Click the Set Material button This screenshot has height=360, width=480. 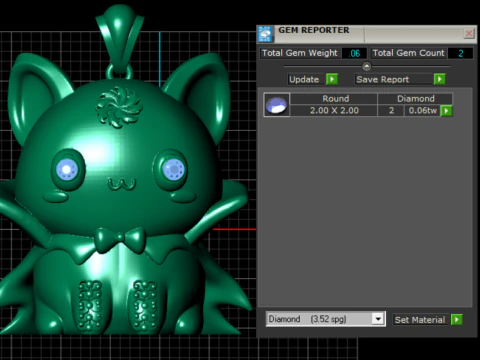click(x=420, y=320)
